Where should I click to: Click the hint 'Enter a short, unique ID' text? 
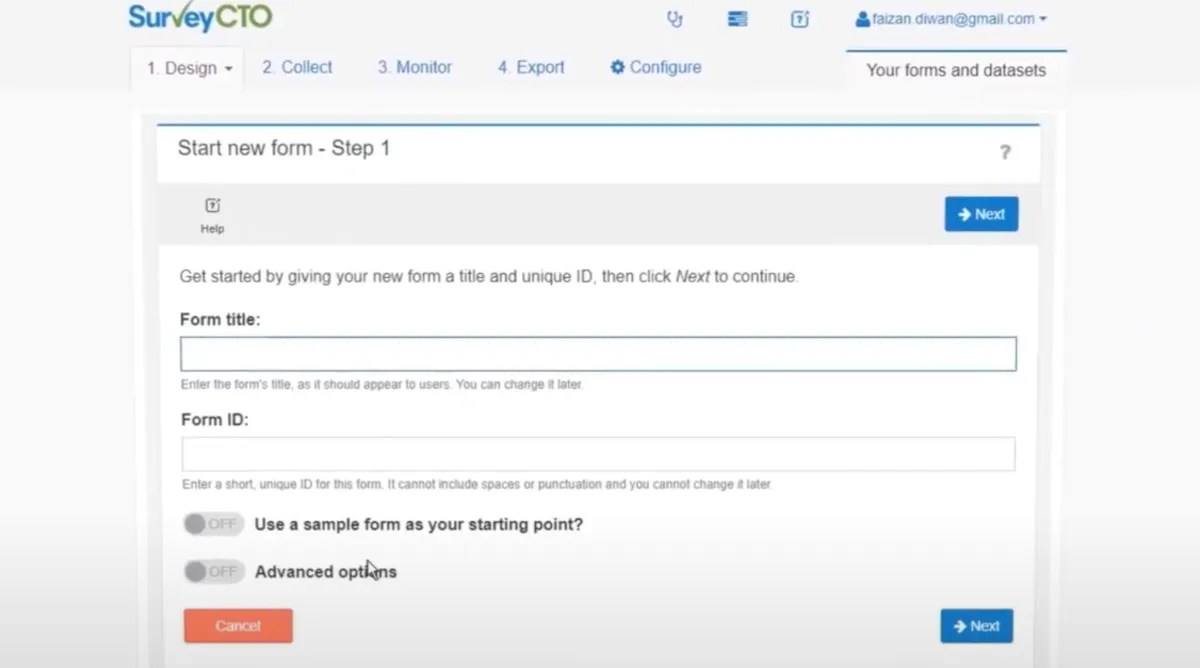[476, 484]
